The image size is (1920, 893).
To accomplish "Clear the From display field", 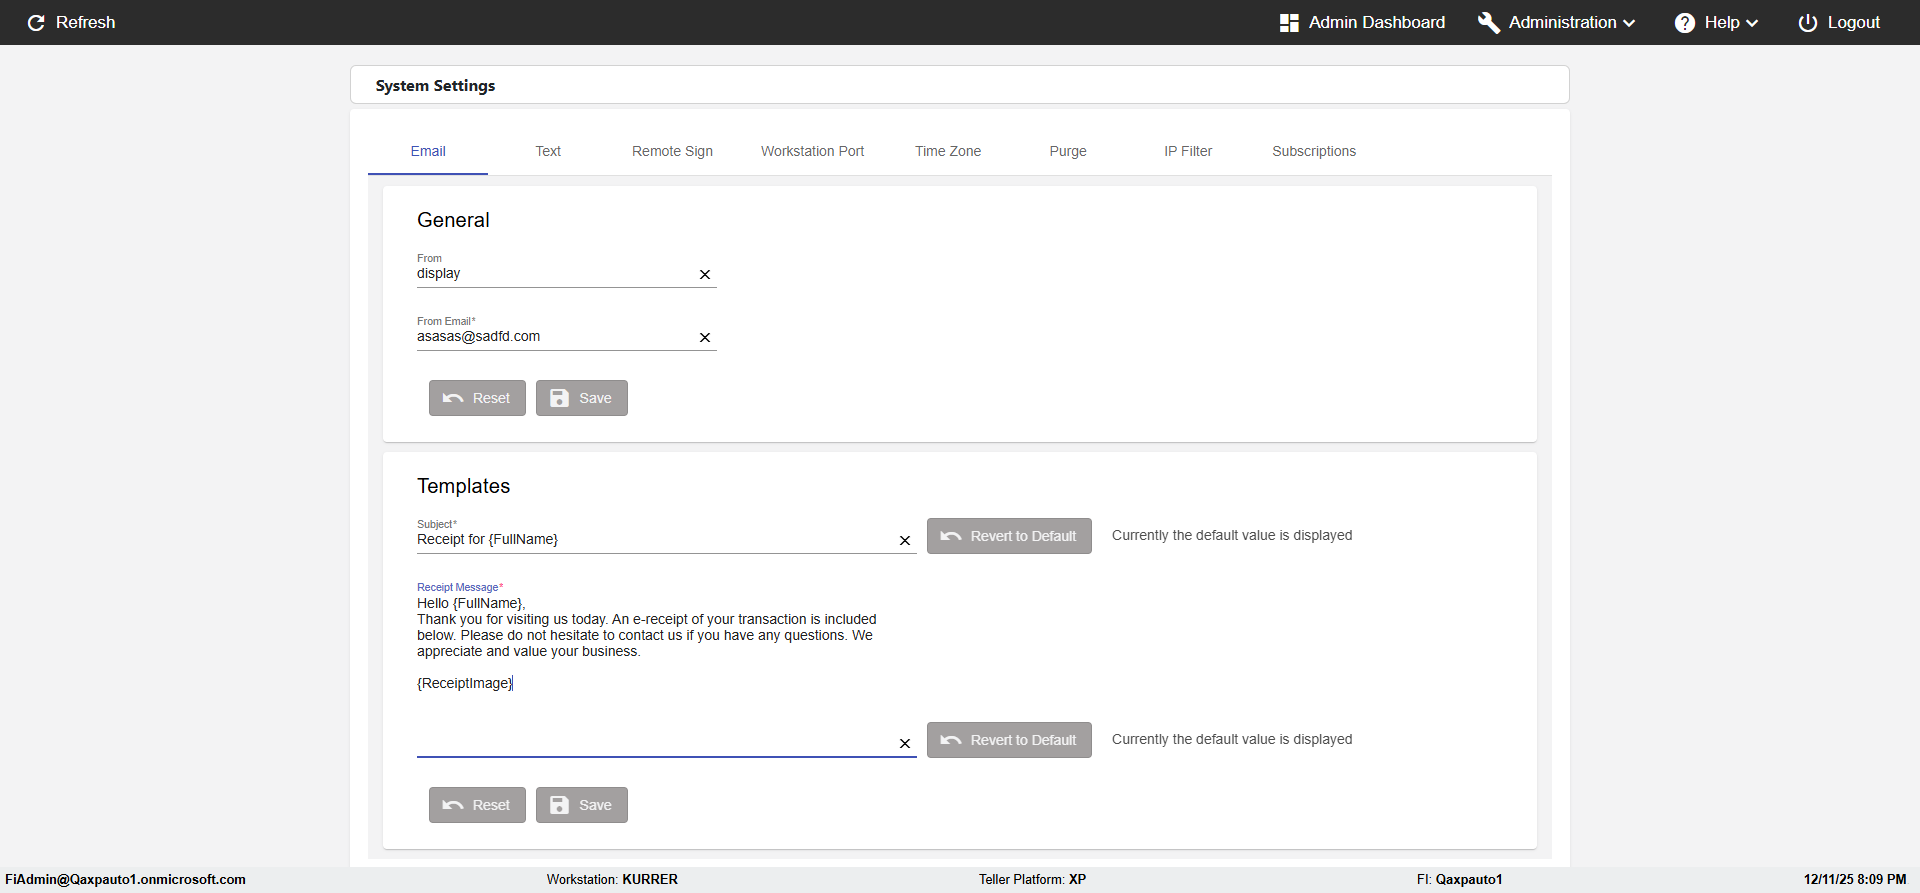I will [705, 274].
